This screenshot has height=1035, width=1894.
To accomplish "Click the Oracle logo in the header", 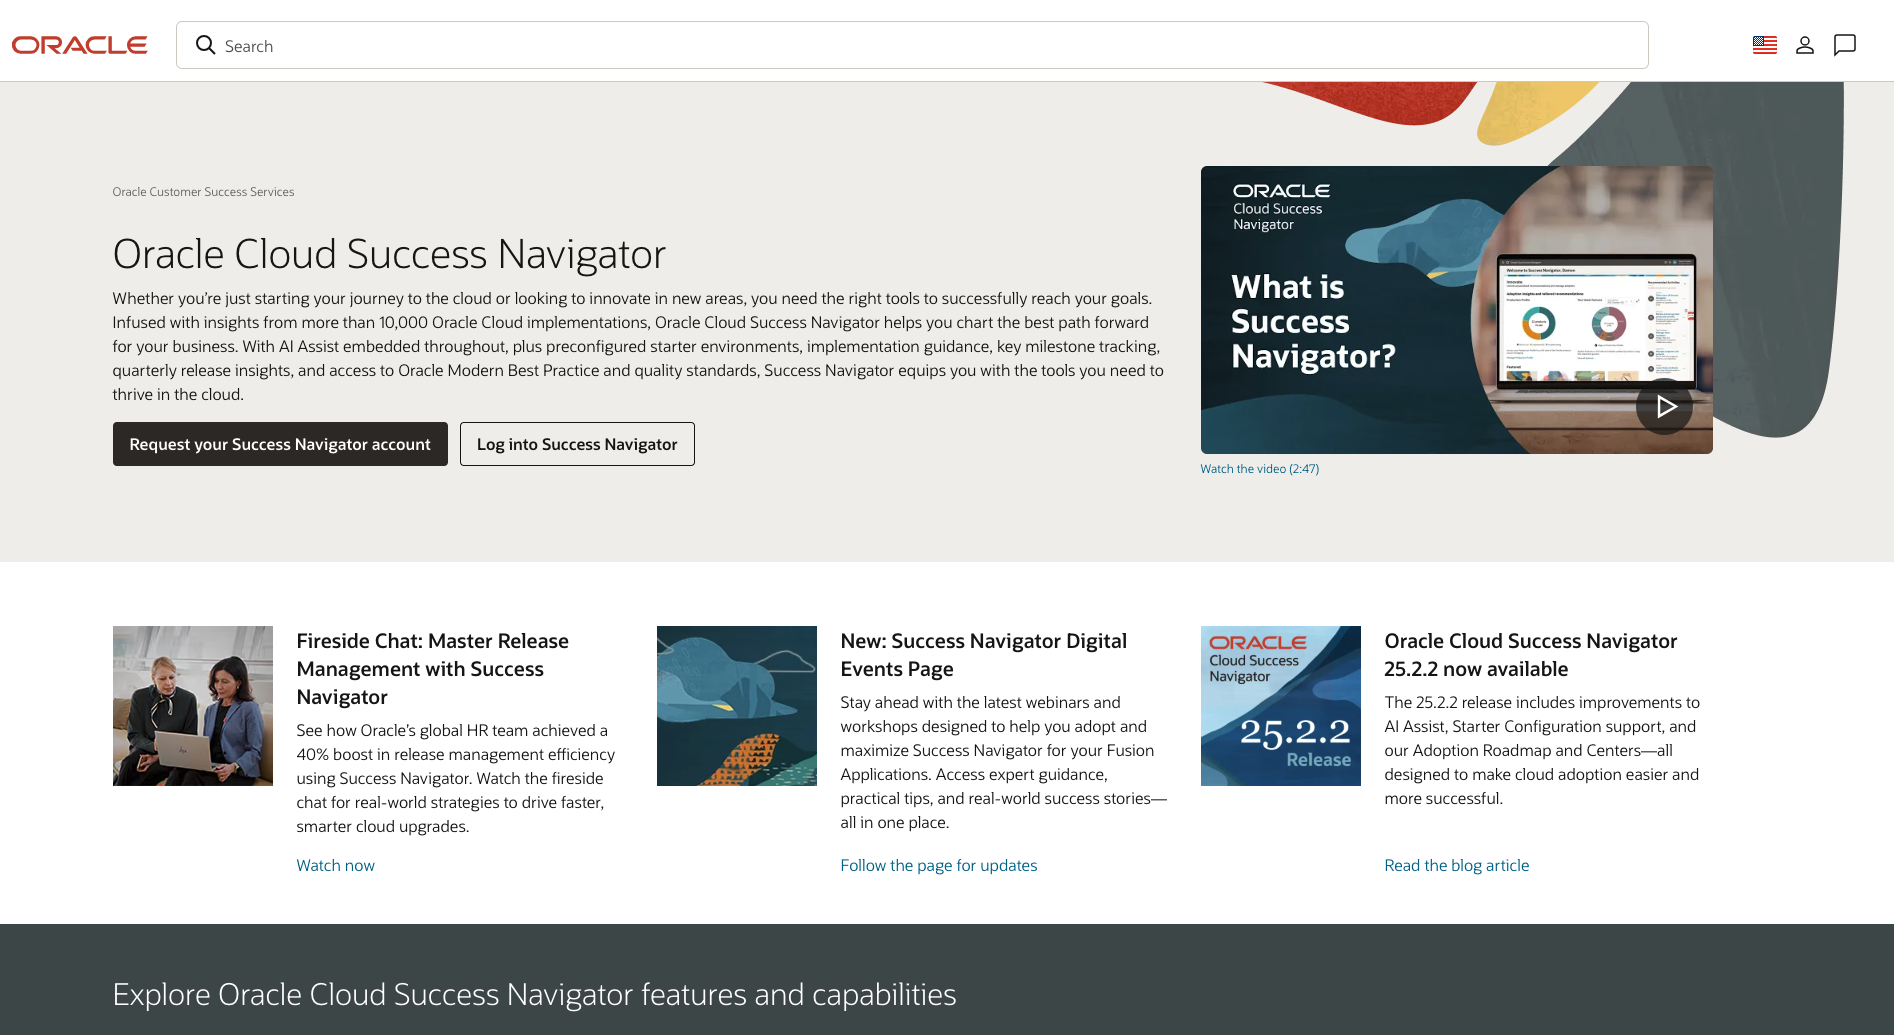I will click(80, 45).
